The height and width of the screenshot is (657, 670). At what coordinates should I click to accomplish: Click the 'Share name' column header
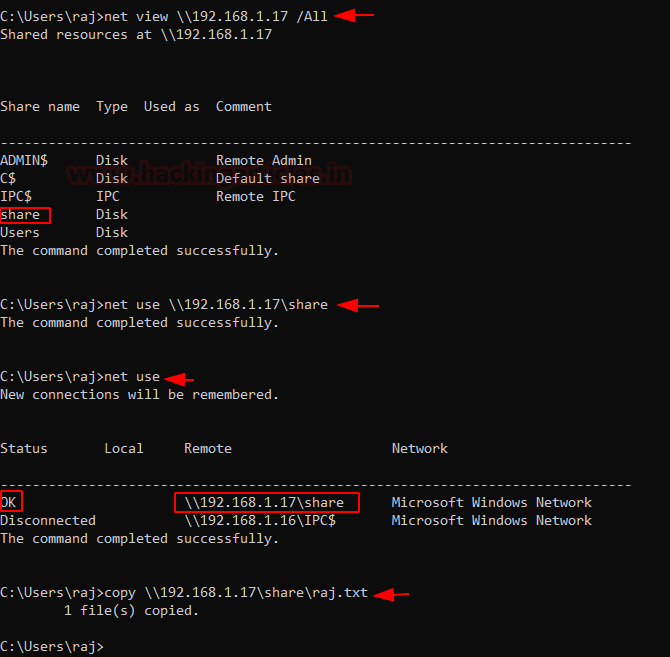(x=40, y=107)
